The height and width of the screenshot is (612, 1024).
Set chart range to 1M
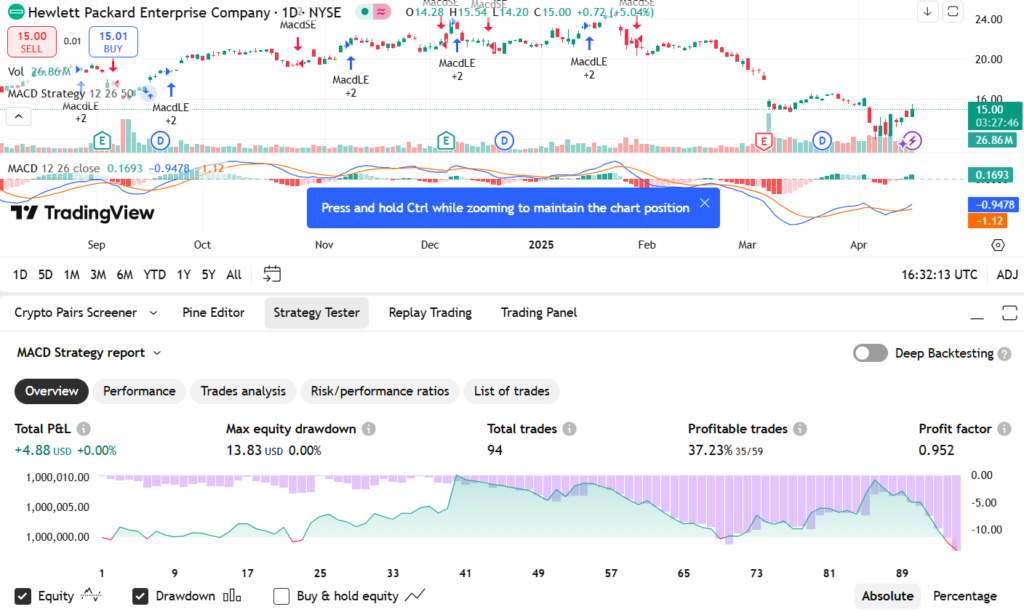click(72, 274)
